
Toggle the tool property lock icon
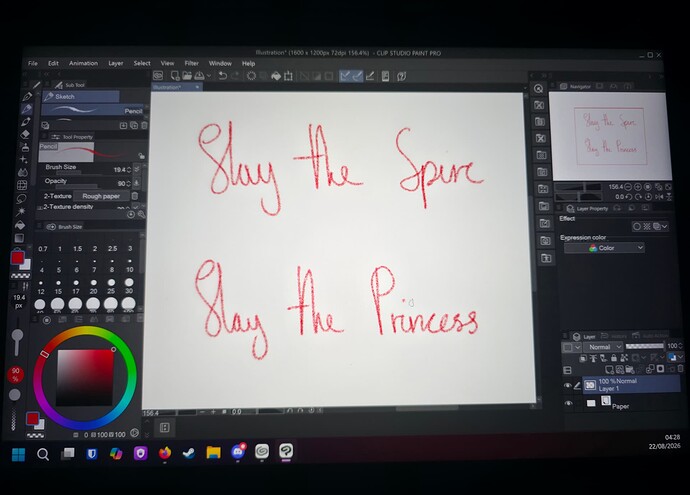coord(141,156)
